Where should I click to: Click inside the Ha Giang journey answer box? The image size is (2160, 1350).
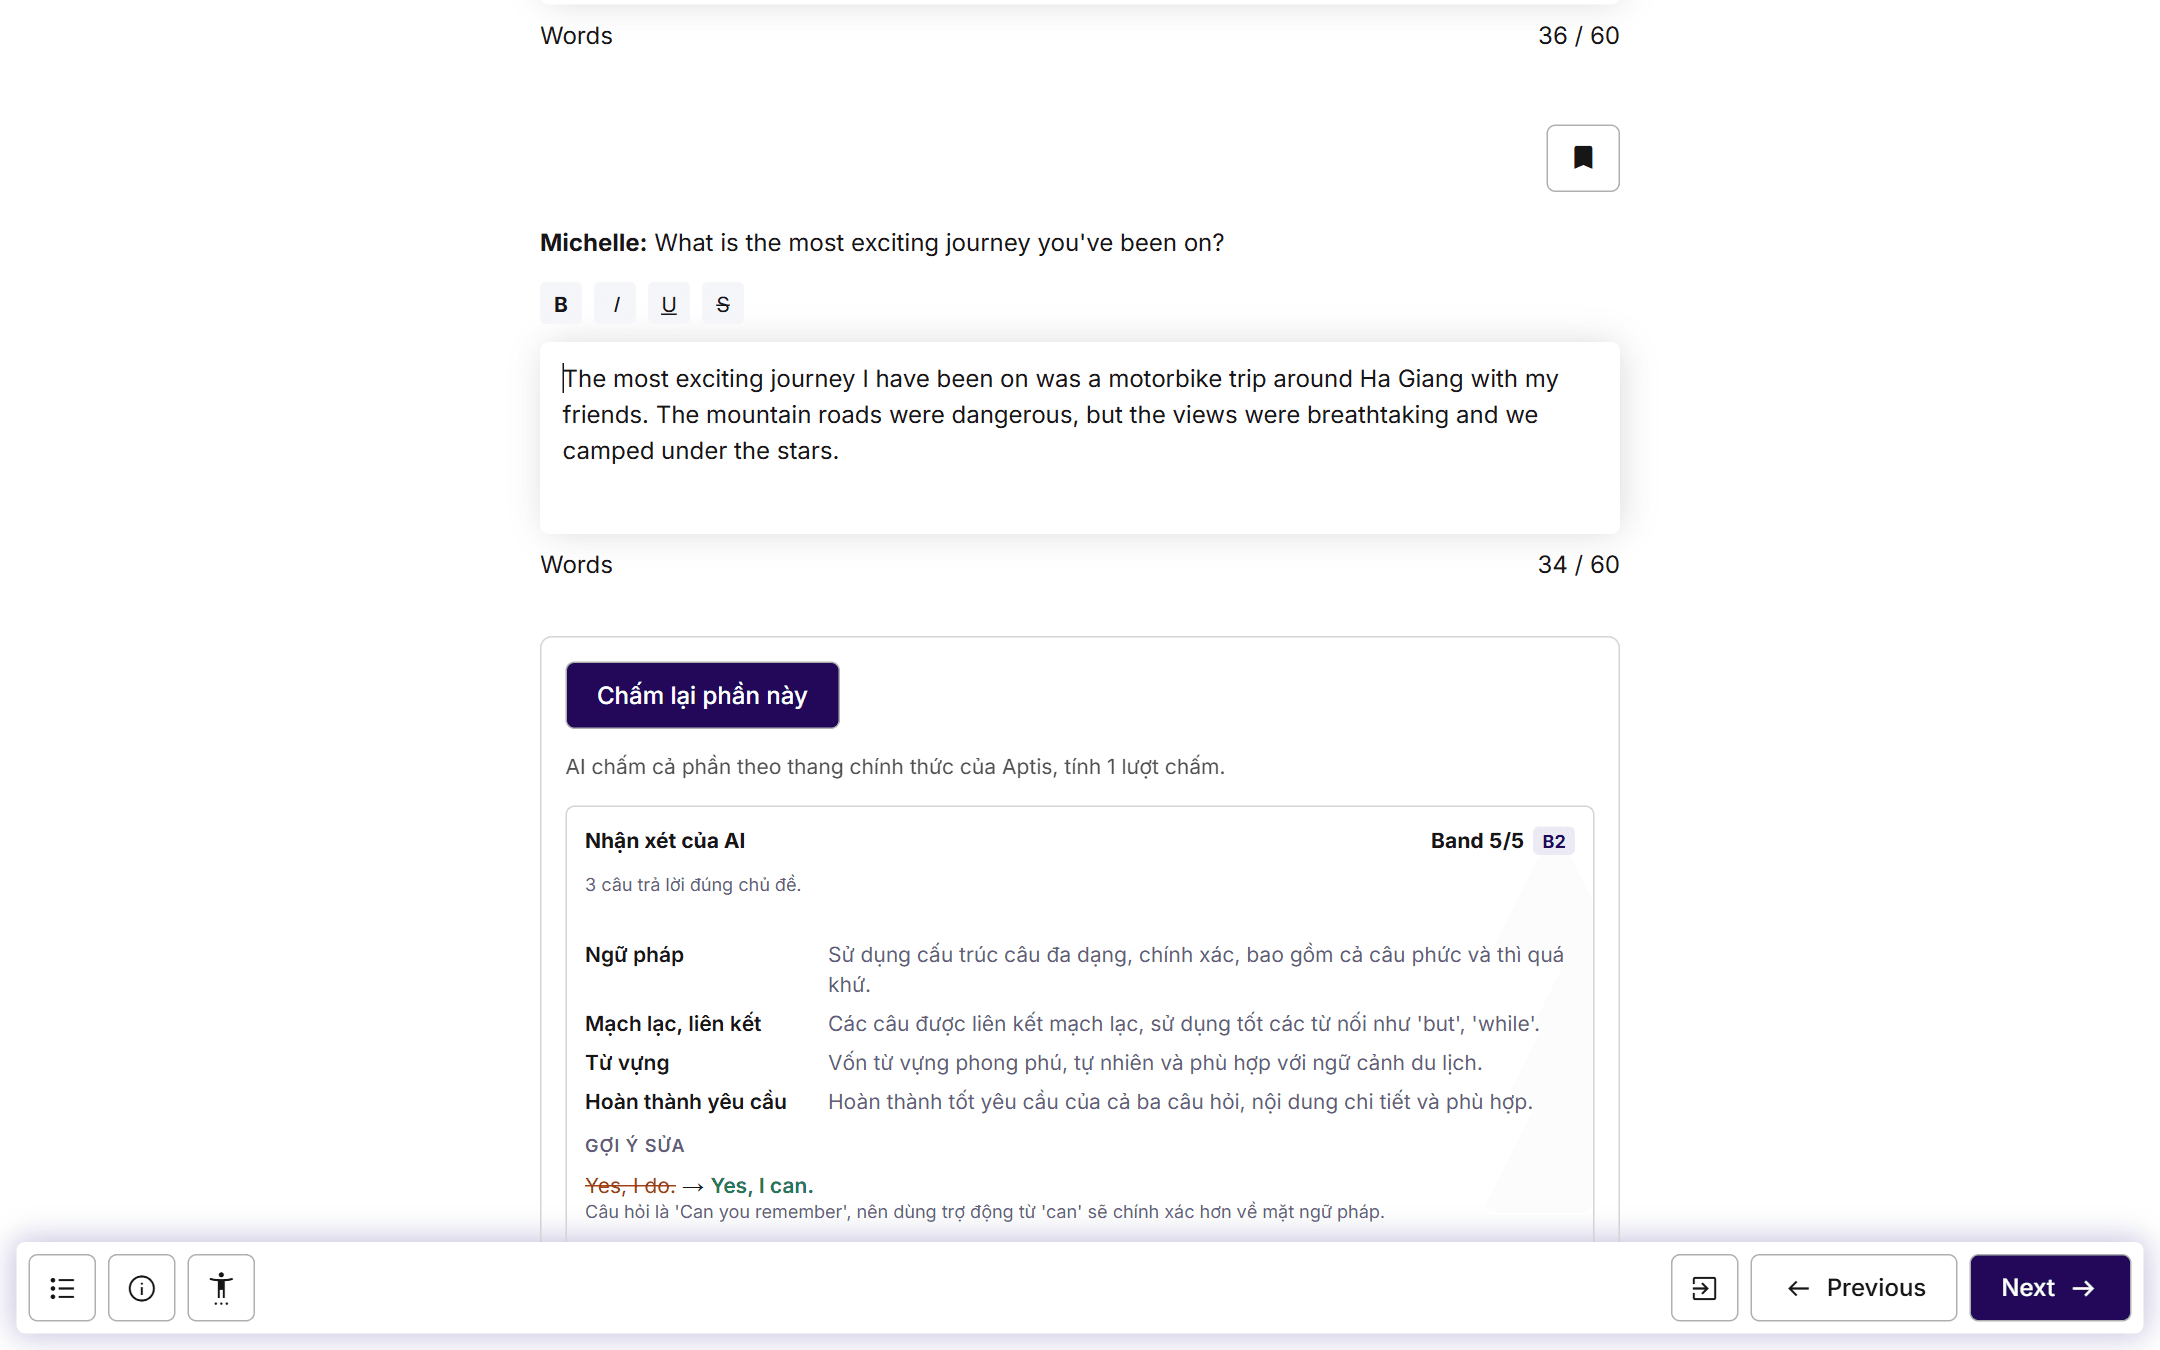pos(1080,438)
